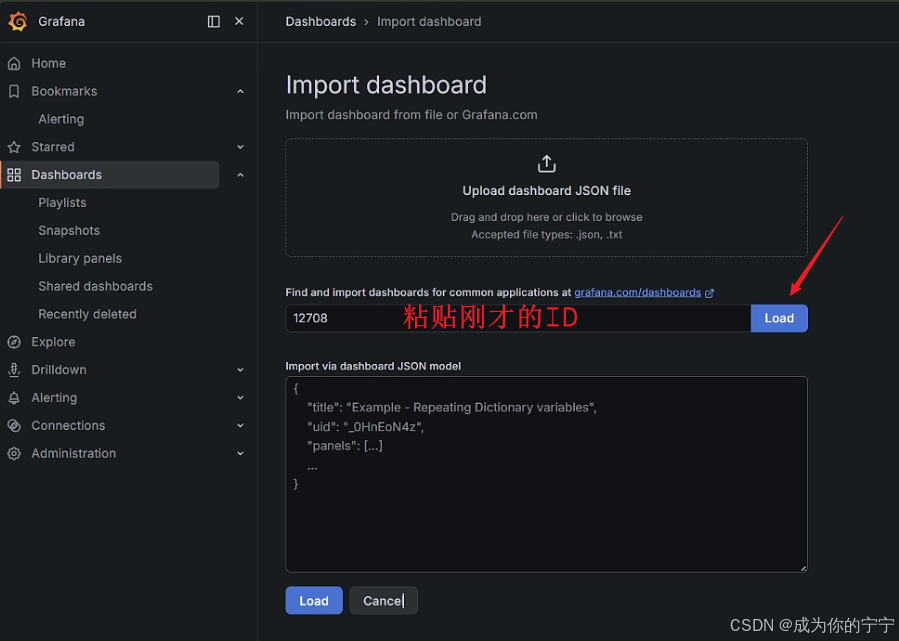Open Connections menu item
The image size is (899, 641).
(x=68, y=425)
